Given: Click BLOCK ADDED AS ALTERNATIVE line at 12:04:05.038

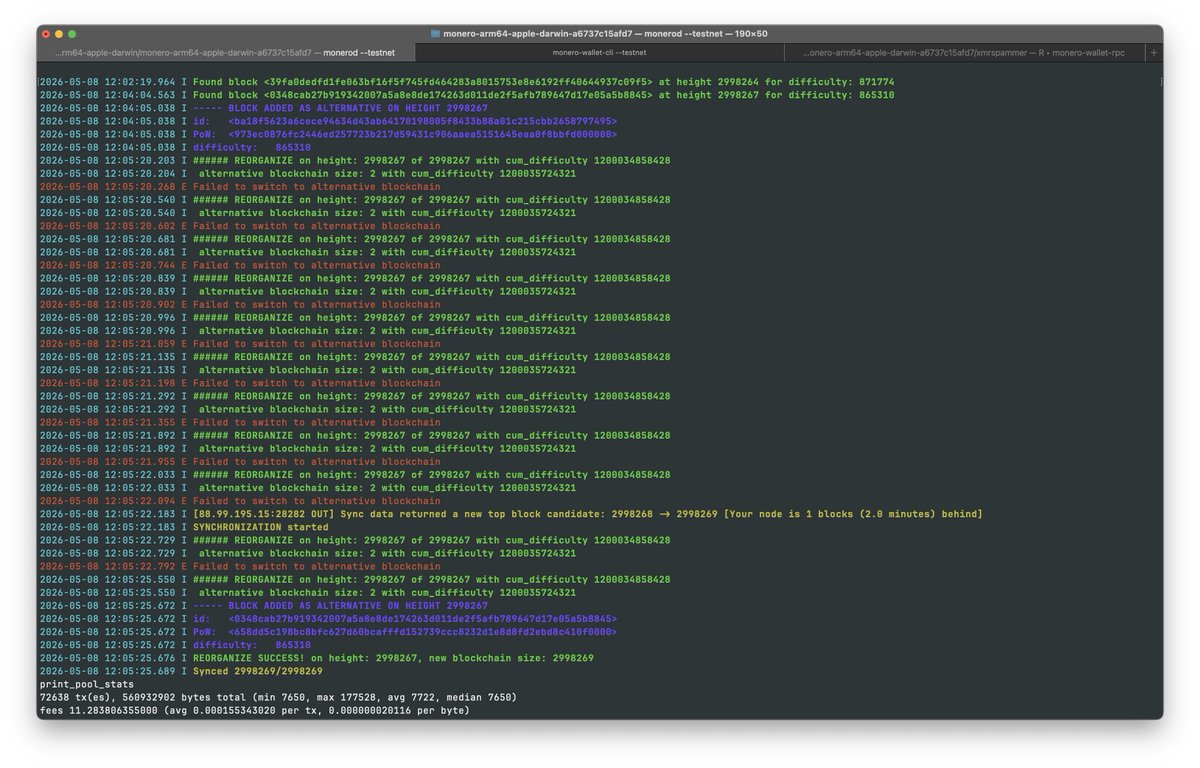Looking at the screenshot, I should point(264,108).
